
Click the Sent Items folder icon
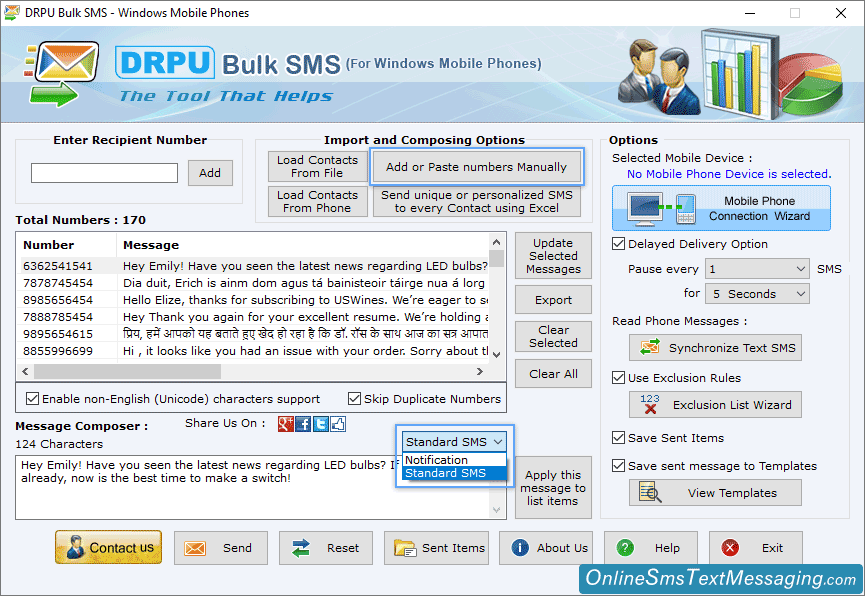click(405, 548)
